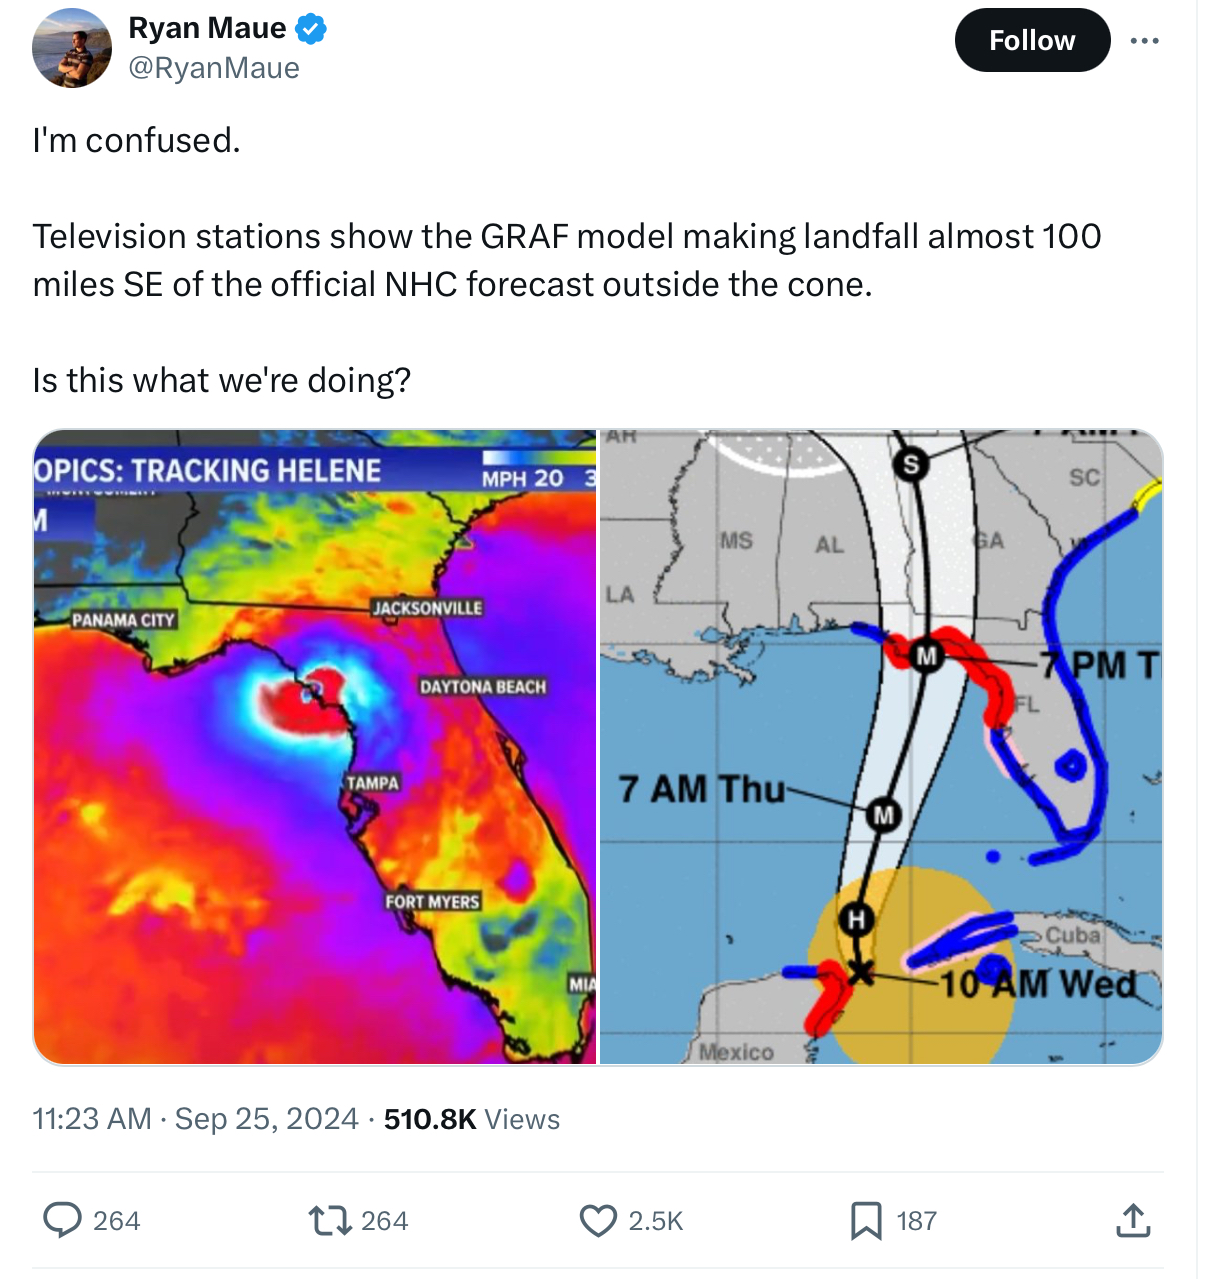The height and width of the screenshot is (1279, 1224).
Task: Click the 2.5K likes count
Action: 656,1220
